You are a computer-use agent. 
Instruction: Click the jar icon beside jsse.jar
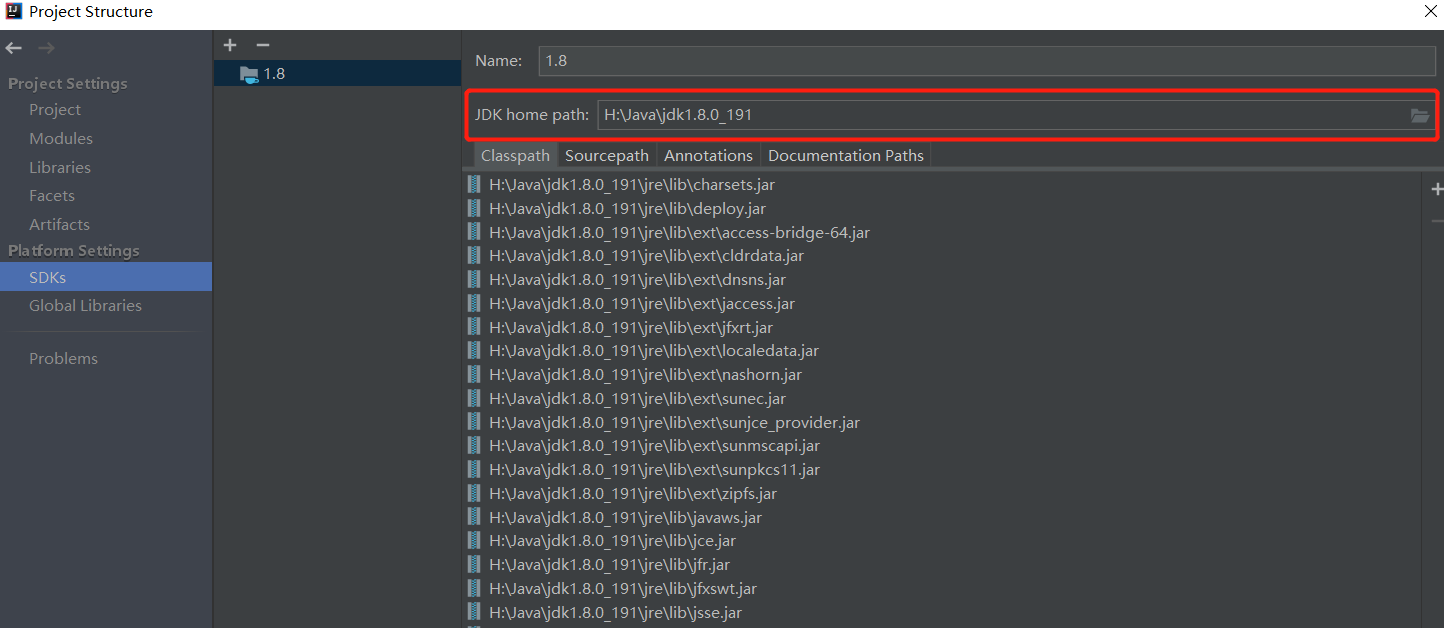(475, 612)
